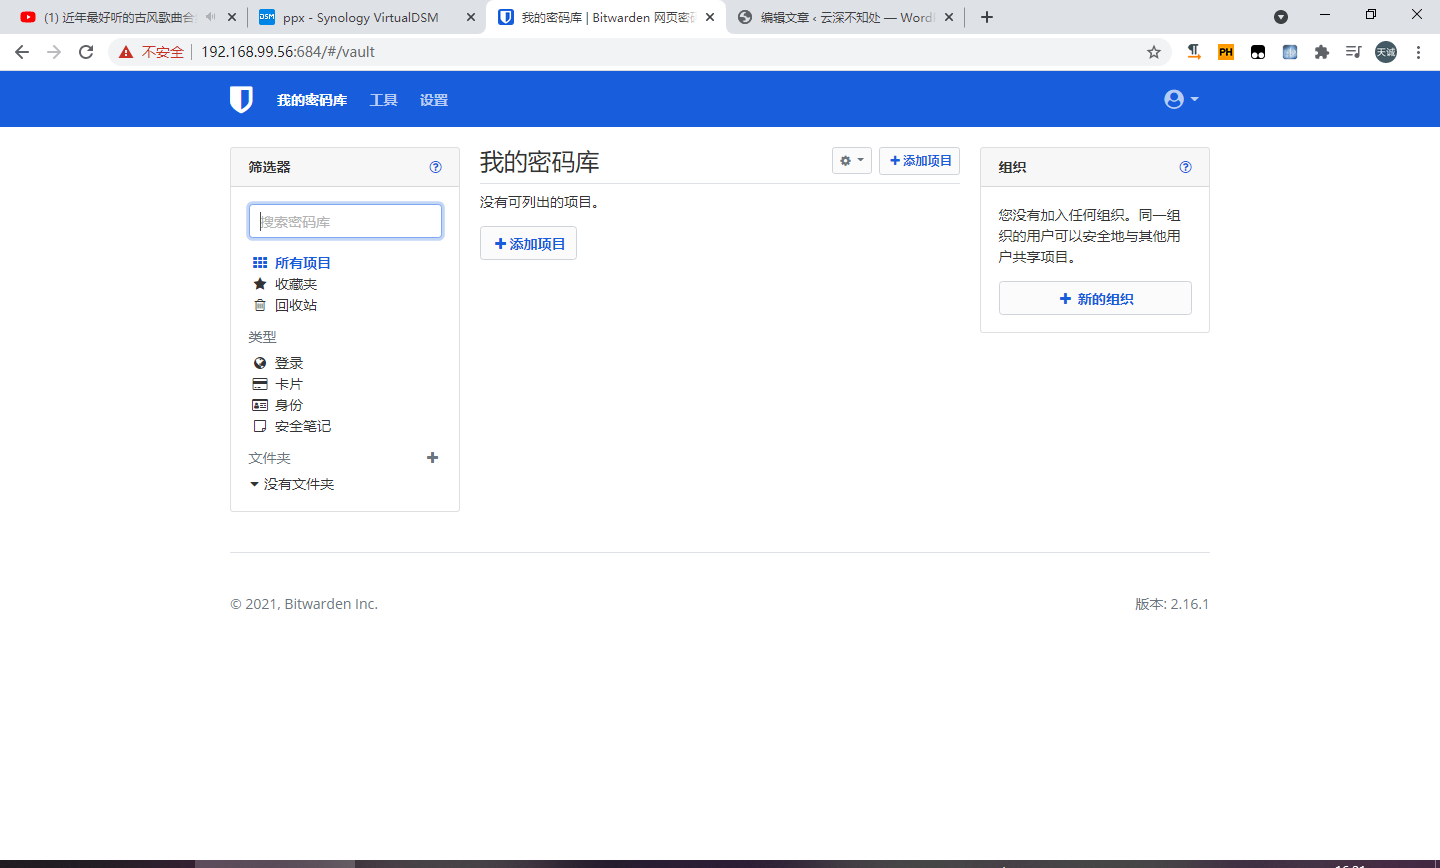The image size is (1440, 868).
Task: Select the 所有项目 (All Items) link
Action: click(x=303, y=262)
